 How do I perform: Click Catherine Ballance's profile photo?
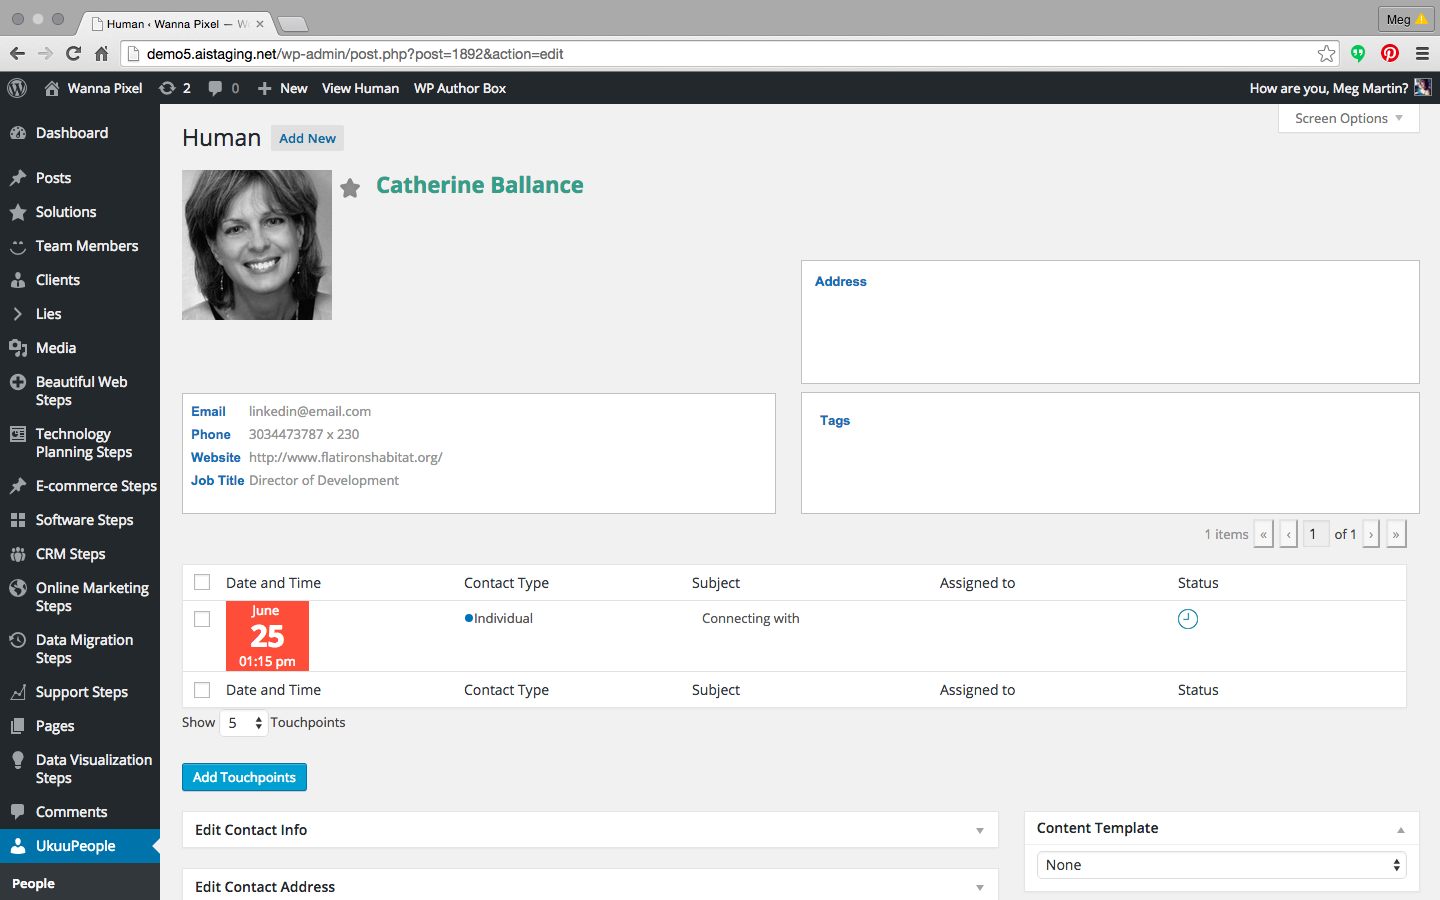(257, 245)
